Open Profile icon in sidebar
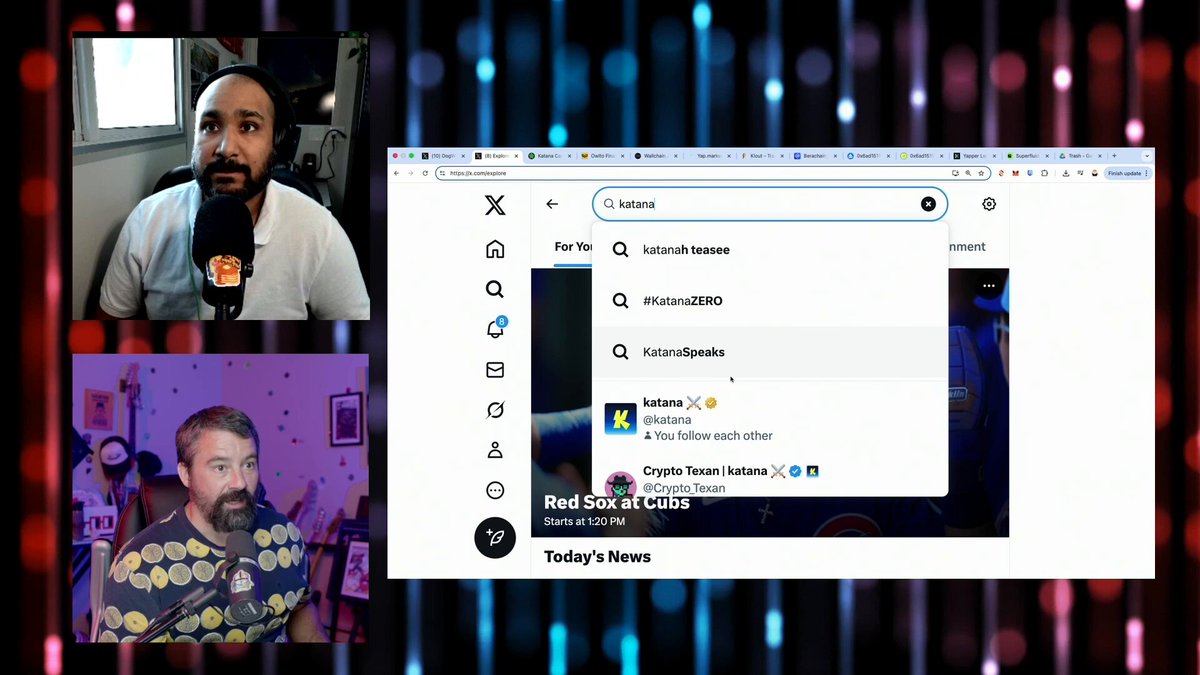Screen dimensions: 1200x675 (x=495, y=450)
